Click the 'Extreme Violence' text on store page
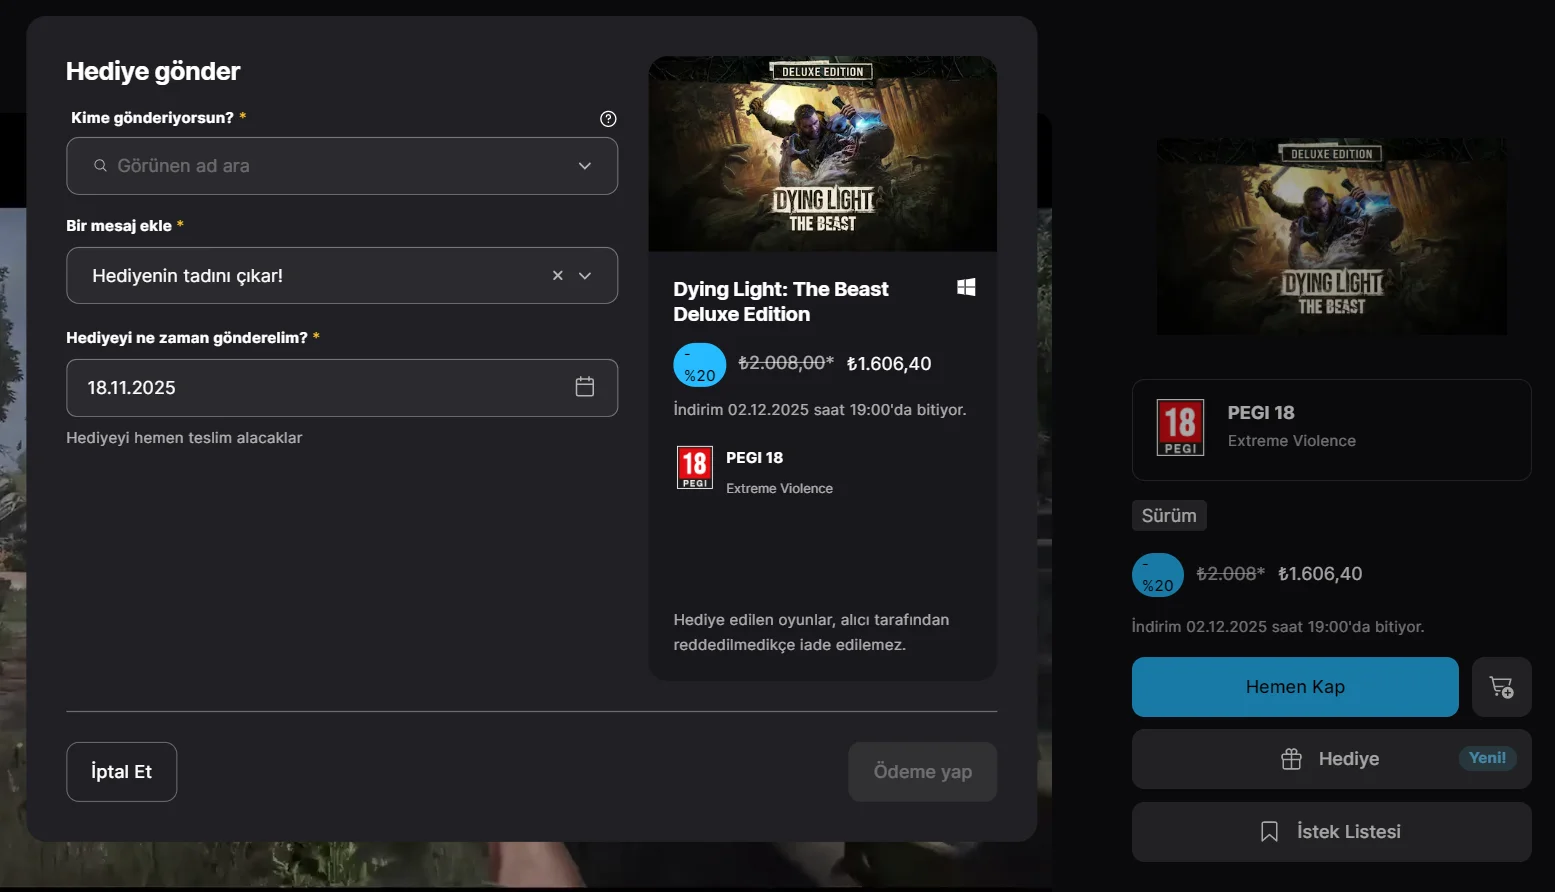 [1292, 441]
